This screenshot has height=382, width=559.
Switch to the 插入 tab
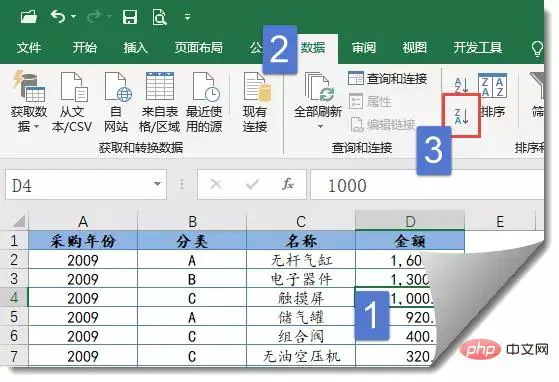point(135,47)
